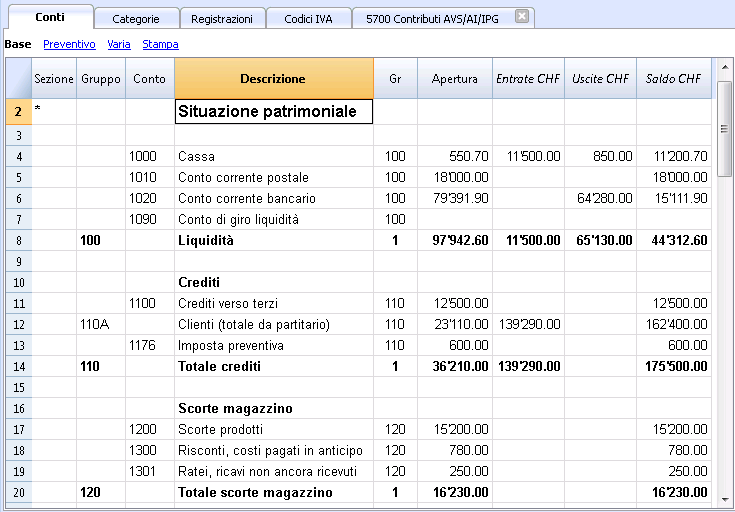This screenshot has height=512, width=735.
Task: Select the Situazione patrimoniale cell
Action: pyautogui.click(x=274, y=112)
